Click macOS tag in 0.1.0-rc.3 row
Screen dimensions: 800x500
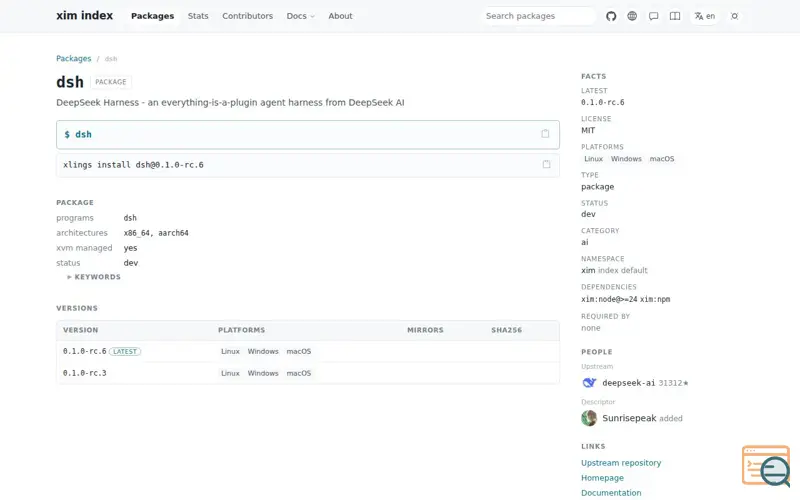[x=298, y=373]
